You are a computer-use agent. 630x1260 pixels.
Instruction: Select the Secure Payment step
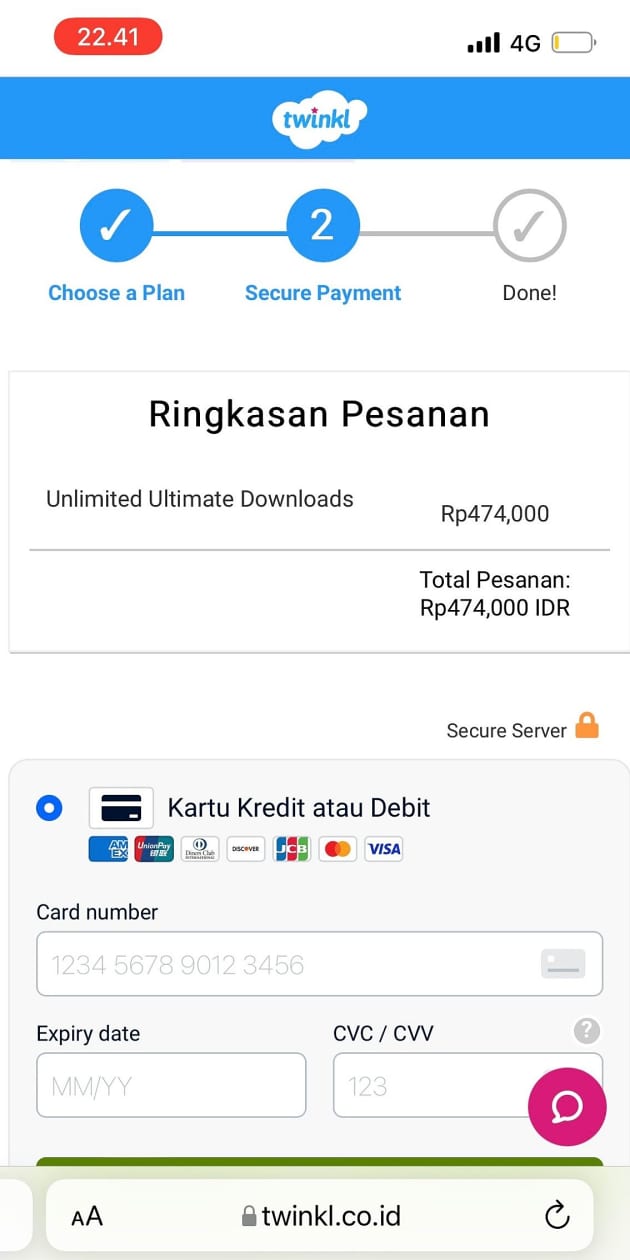[322, 227]
